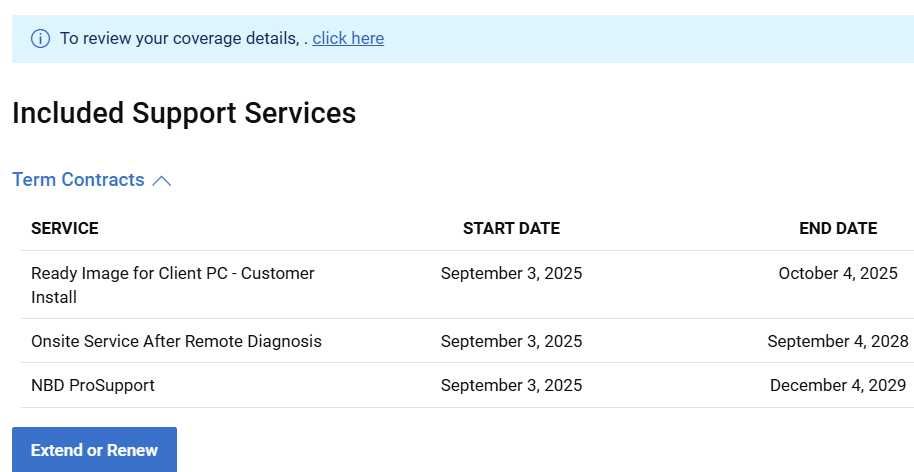Open the "click here" coverage details link

tap(348, 39)
